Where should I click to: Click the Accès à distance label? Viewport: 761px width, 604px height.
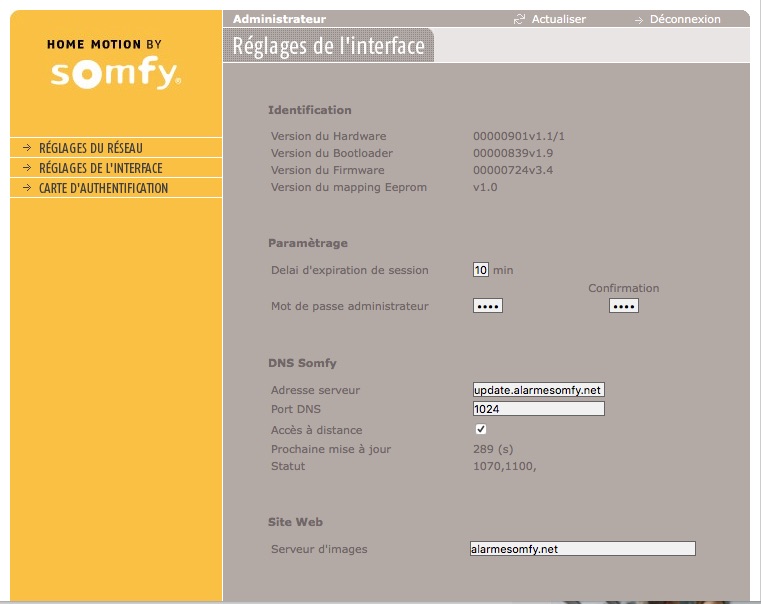click(x=316, y=430)
